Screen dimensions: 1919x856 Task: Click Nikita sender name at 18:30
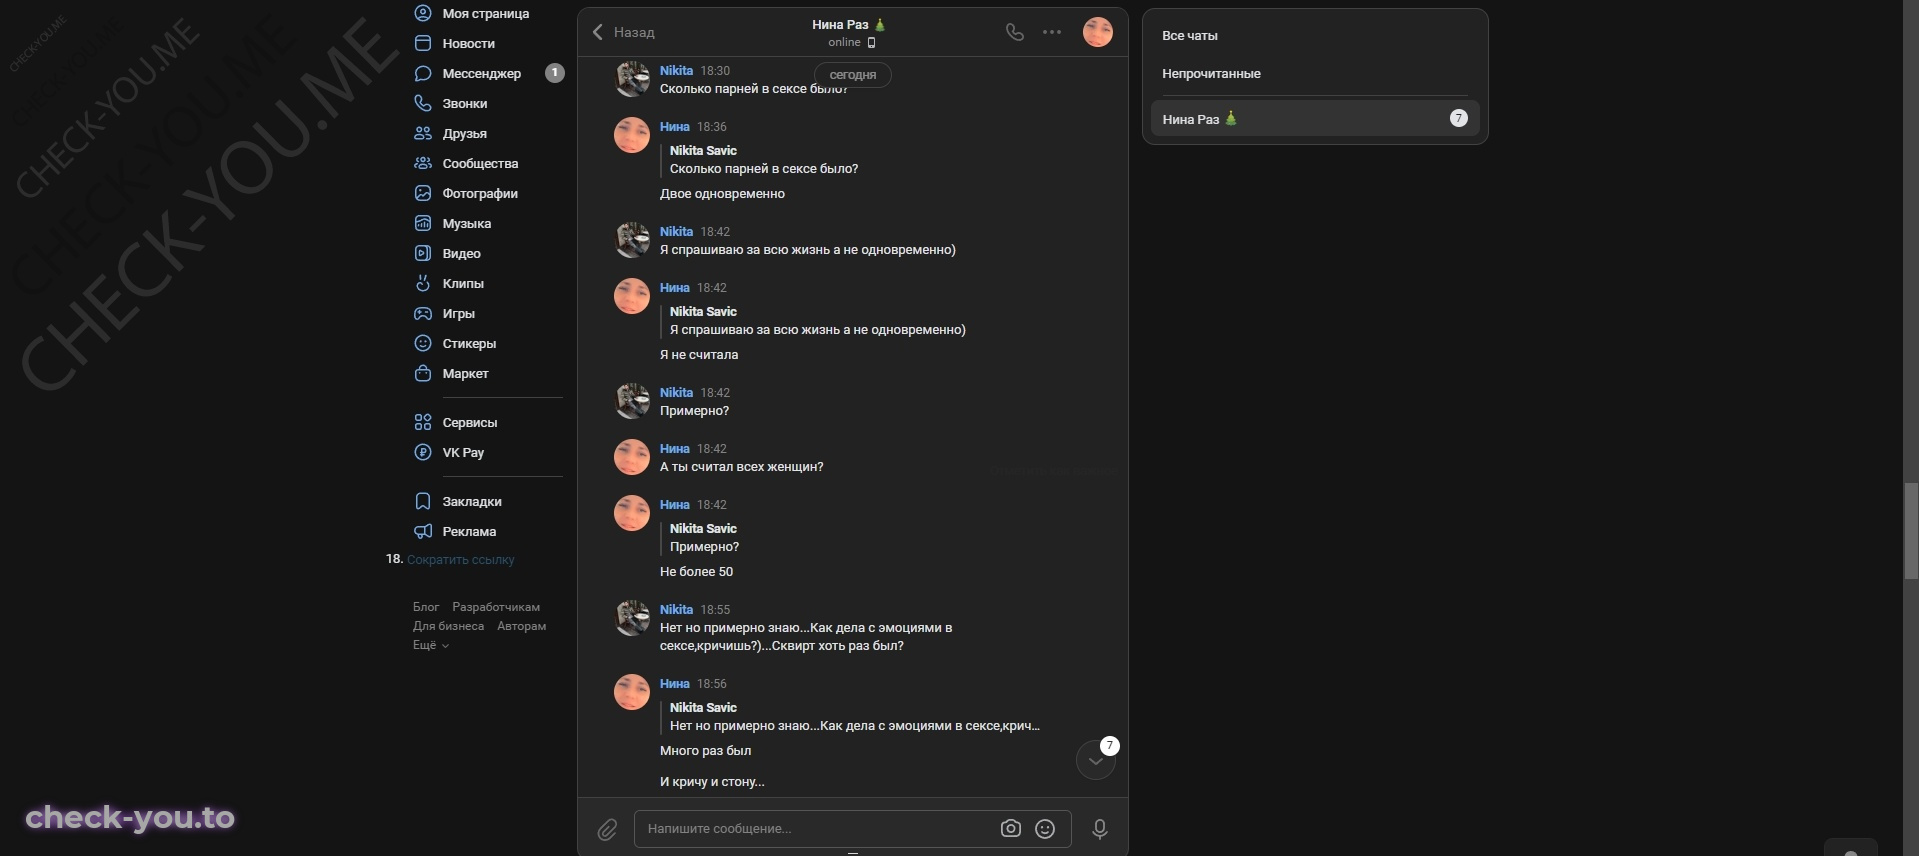point(676,71)
